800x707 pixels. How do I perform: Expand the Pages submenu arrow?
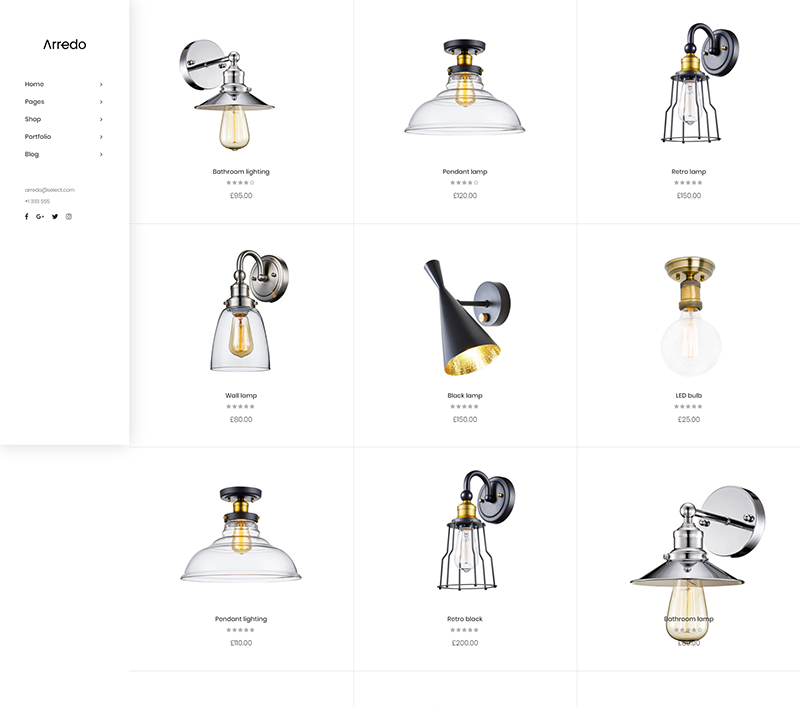(x=101, y=102)
